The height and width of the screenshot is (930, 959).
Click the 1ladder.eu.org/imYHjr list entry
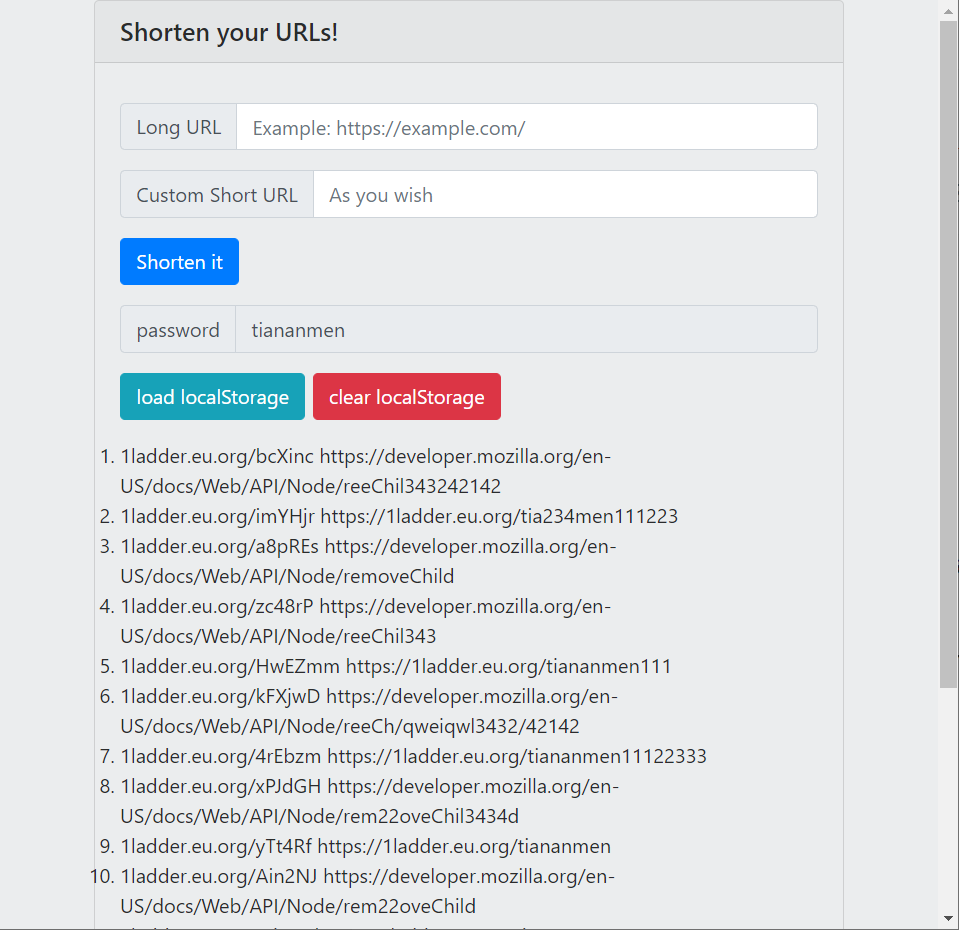(x=218, y=517)
